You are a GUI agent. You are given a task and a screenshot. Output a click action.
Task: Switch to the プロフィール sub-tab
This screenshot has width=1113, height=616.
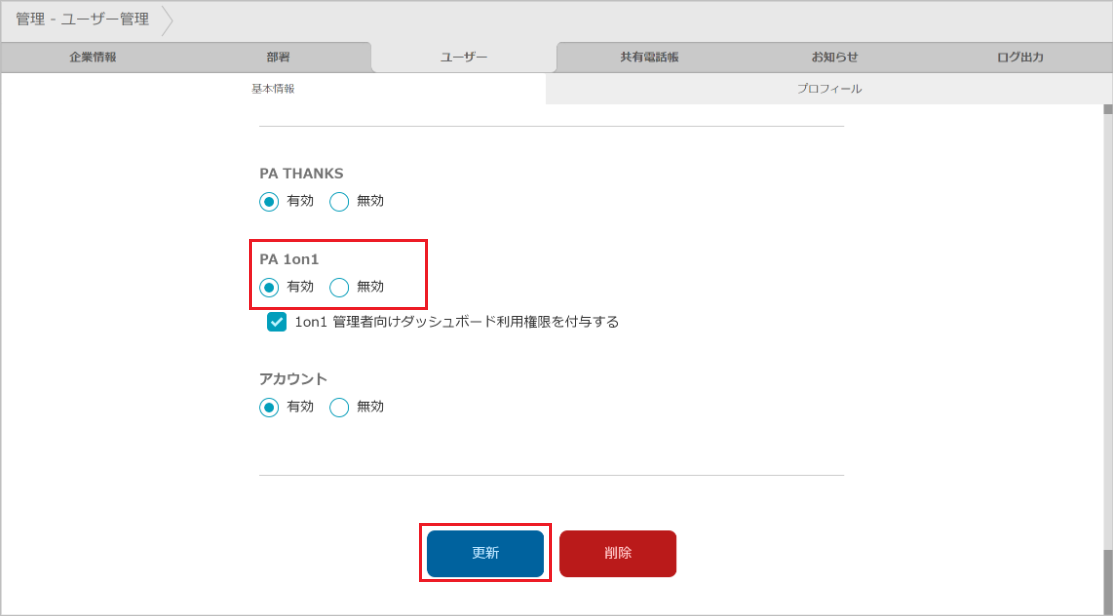[829, 89]
